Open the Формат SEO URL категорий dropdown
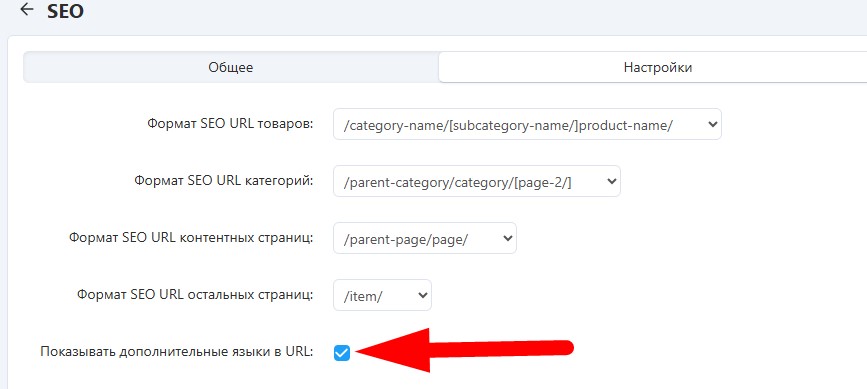The height and width of the screenshot is (389, 867). [x=477, y=181]
